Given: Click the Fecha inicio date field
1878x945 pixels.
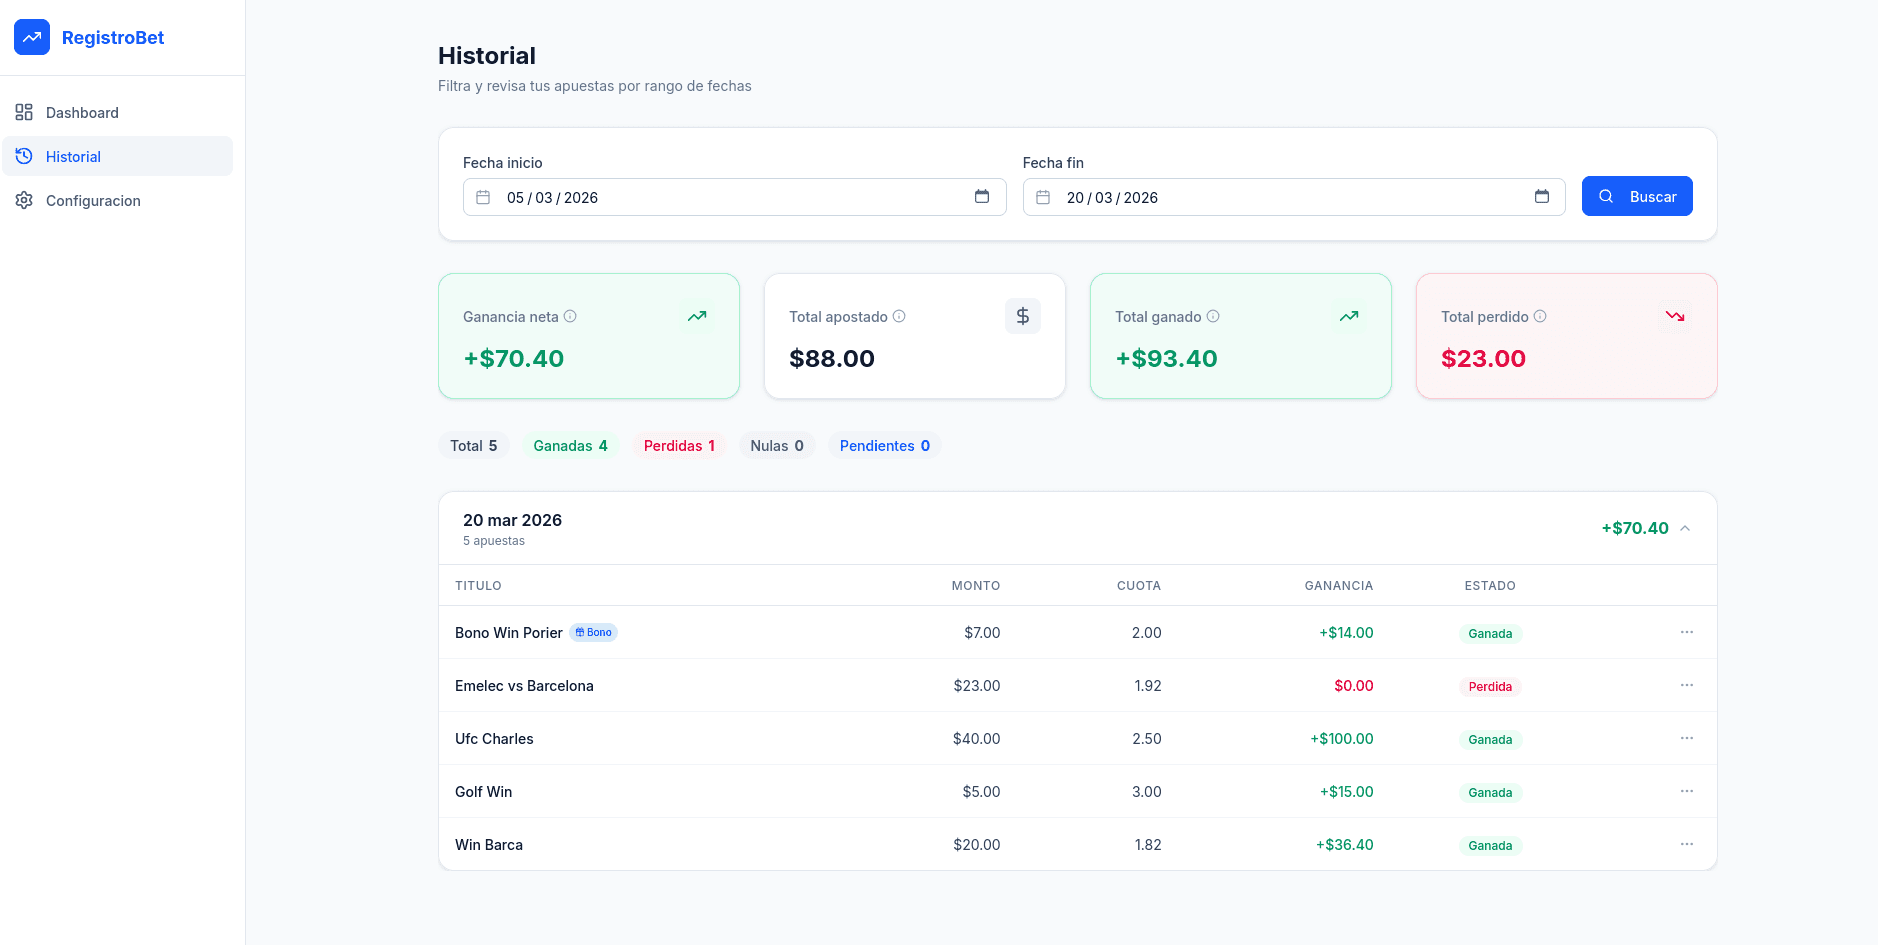Looking at the screenshot, I should [x=734, y=197].
